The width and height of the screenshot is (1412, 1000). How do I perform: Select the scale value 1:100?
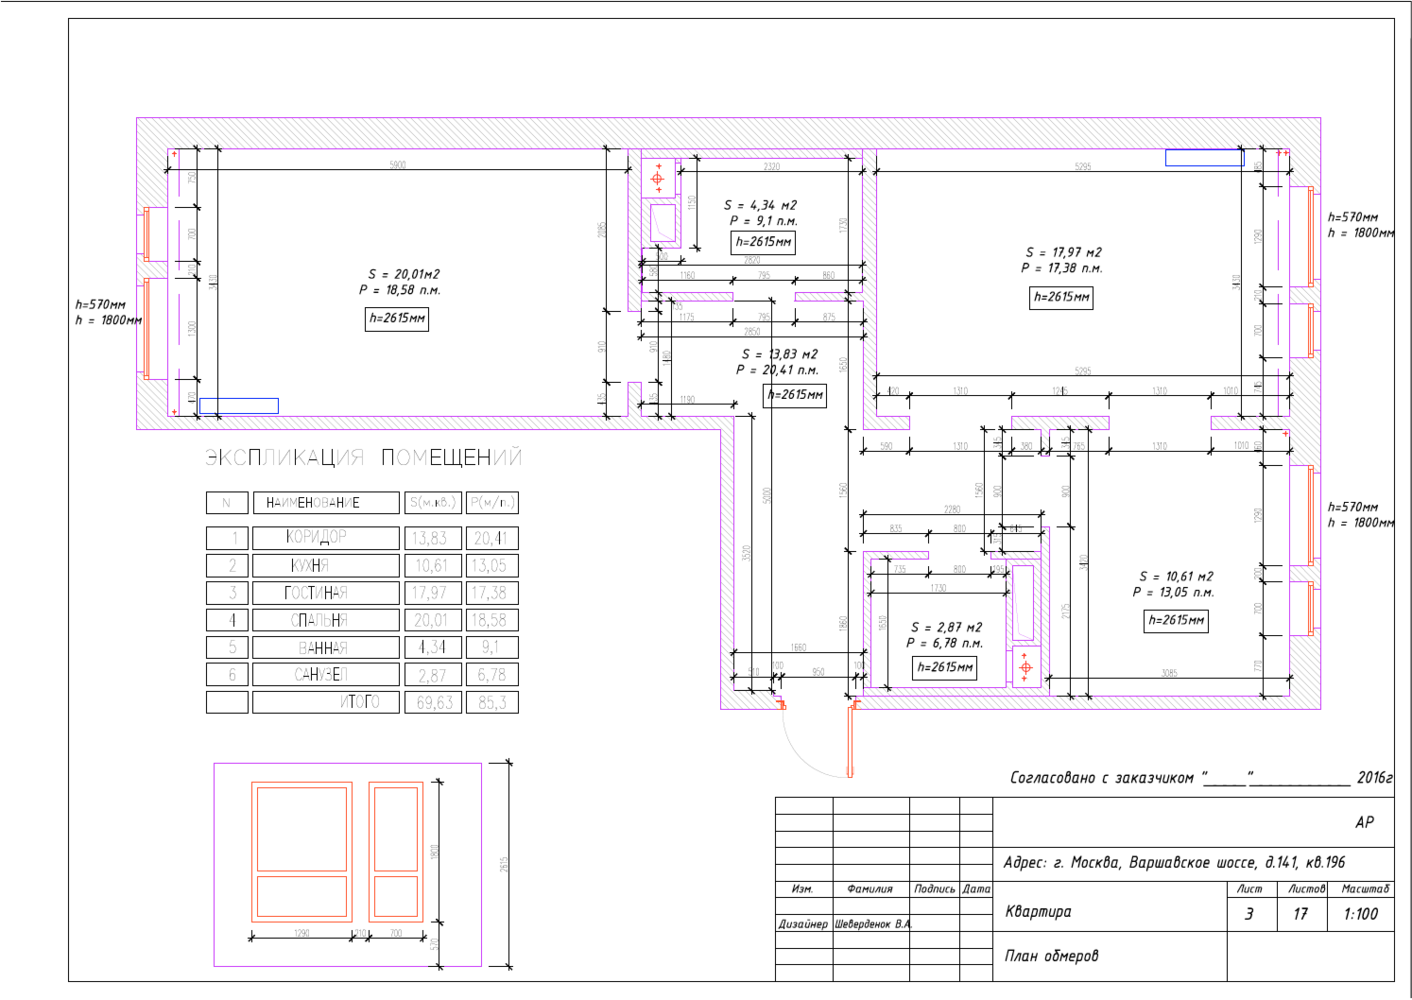point(1360,914)
